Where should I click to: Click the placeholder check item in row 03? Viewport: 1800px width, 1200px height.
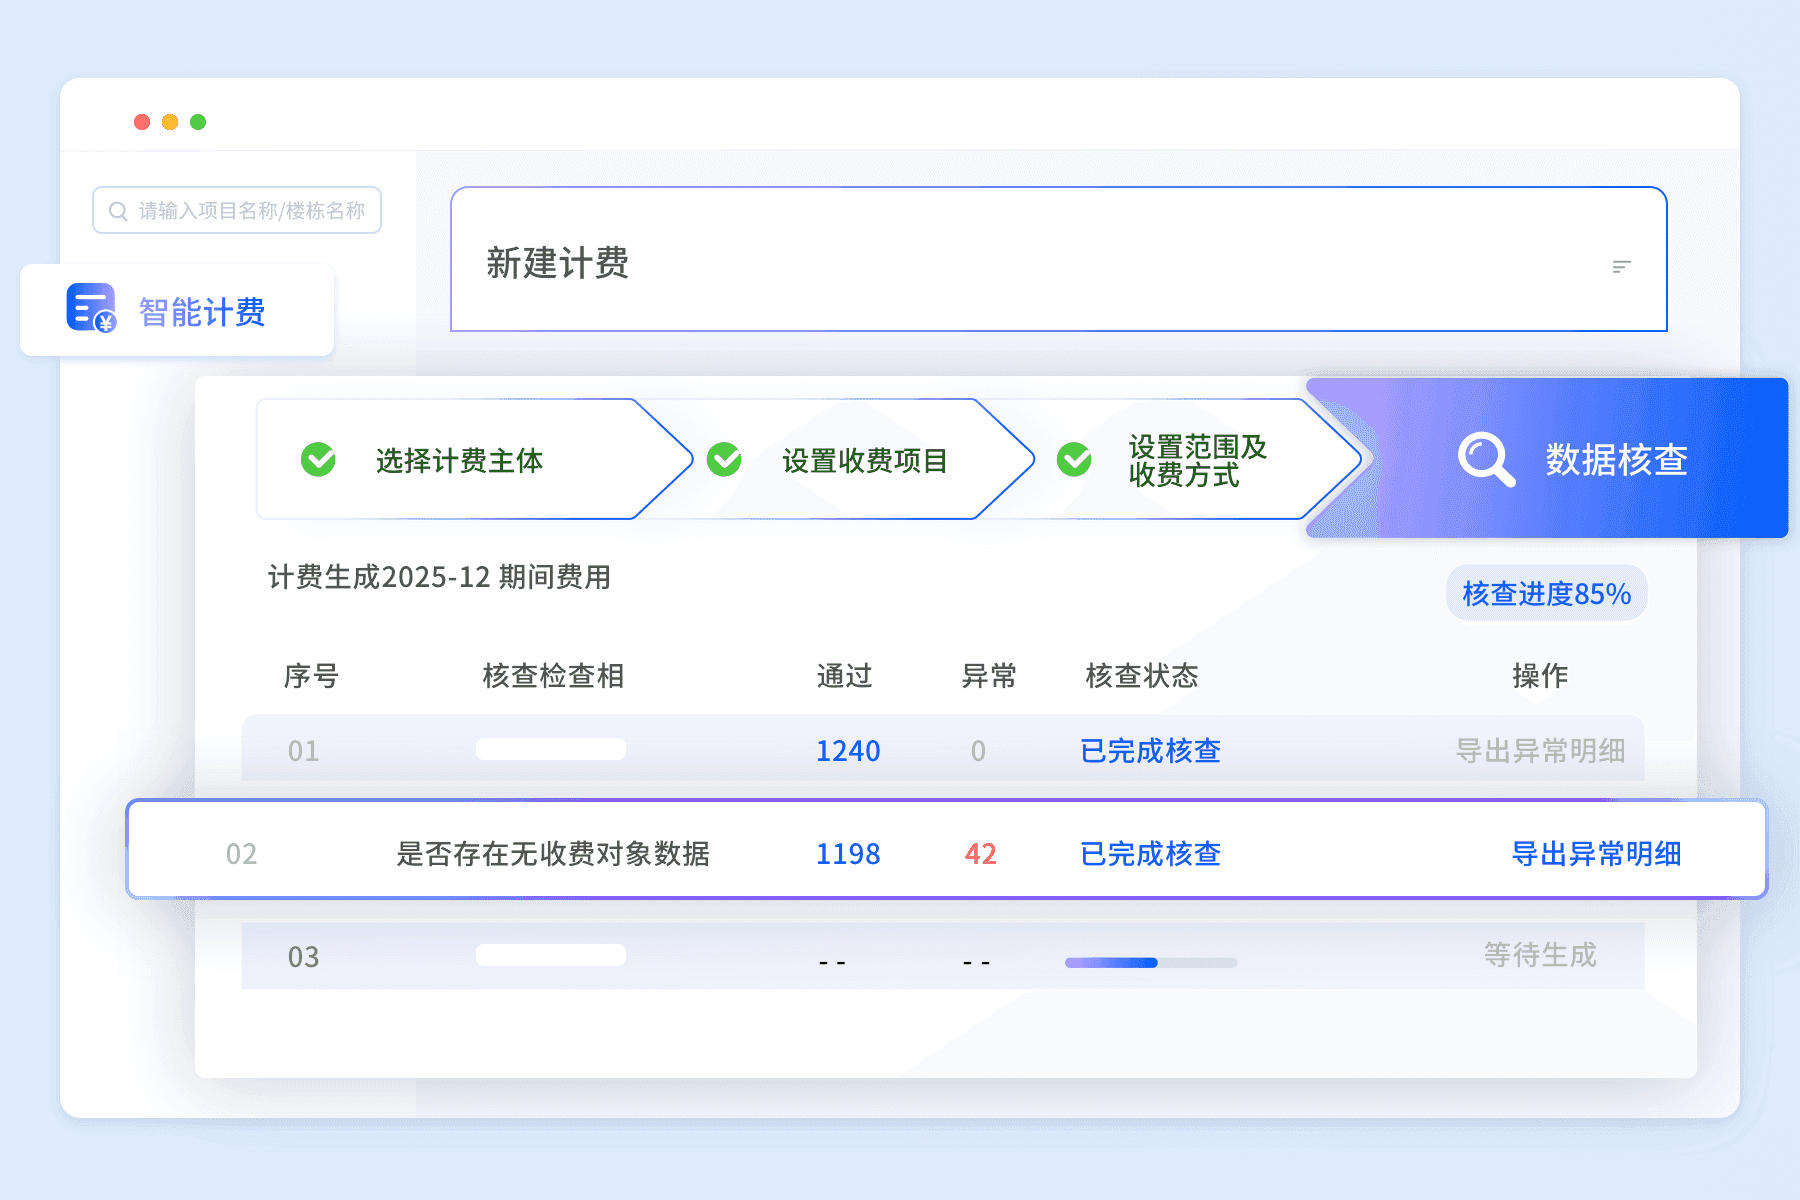551,955
